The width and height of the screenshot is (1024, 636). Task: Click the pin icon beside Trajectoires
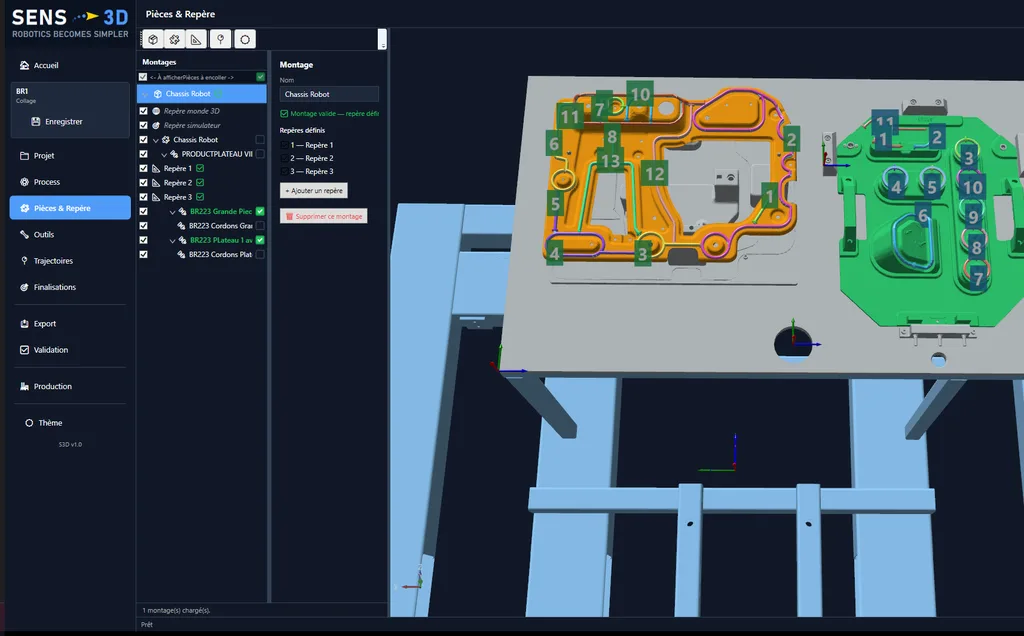point(25,261)
